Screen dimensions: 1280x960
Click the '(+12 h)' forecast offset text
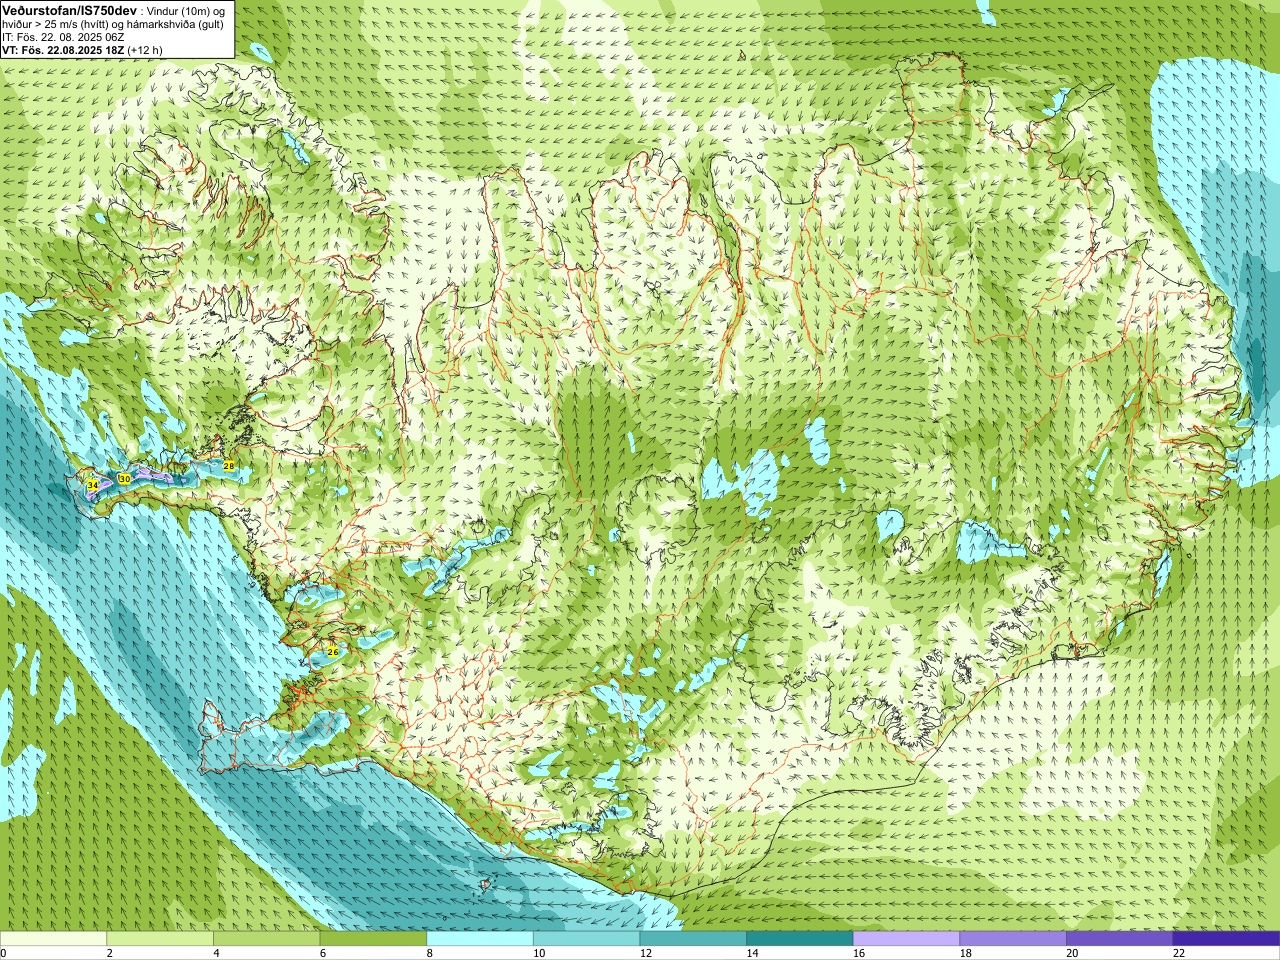pyautogui.click(x=145, y=50)
